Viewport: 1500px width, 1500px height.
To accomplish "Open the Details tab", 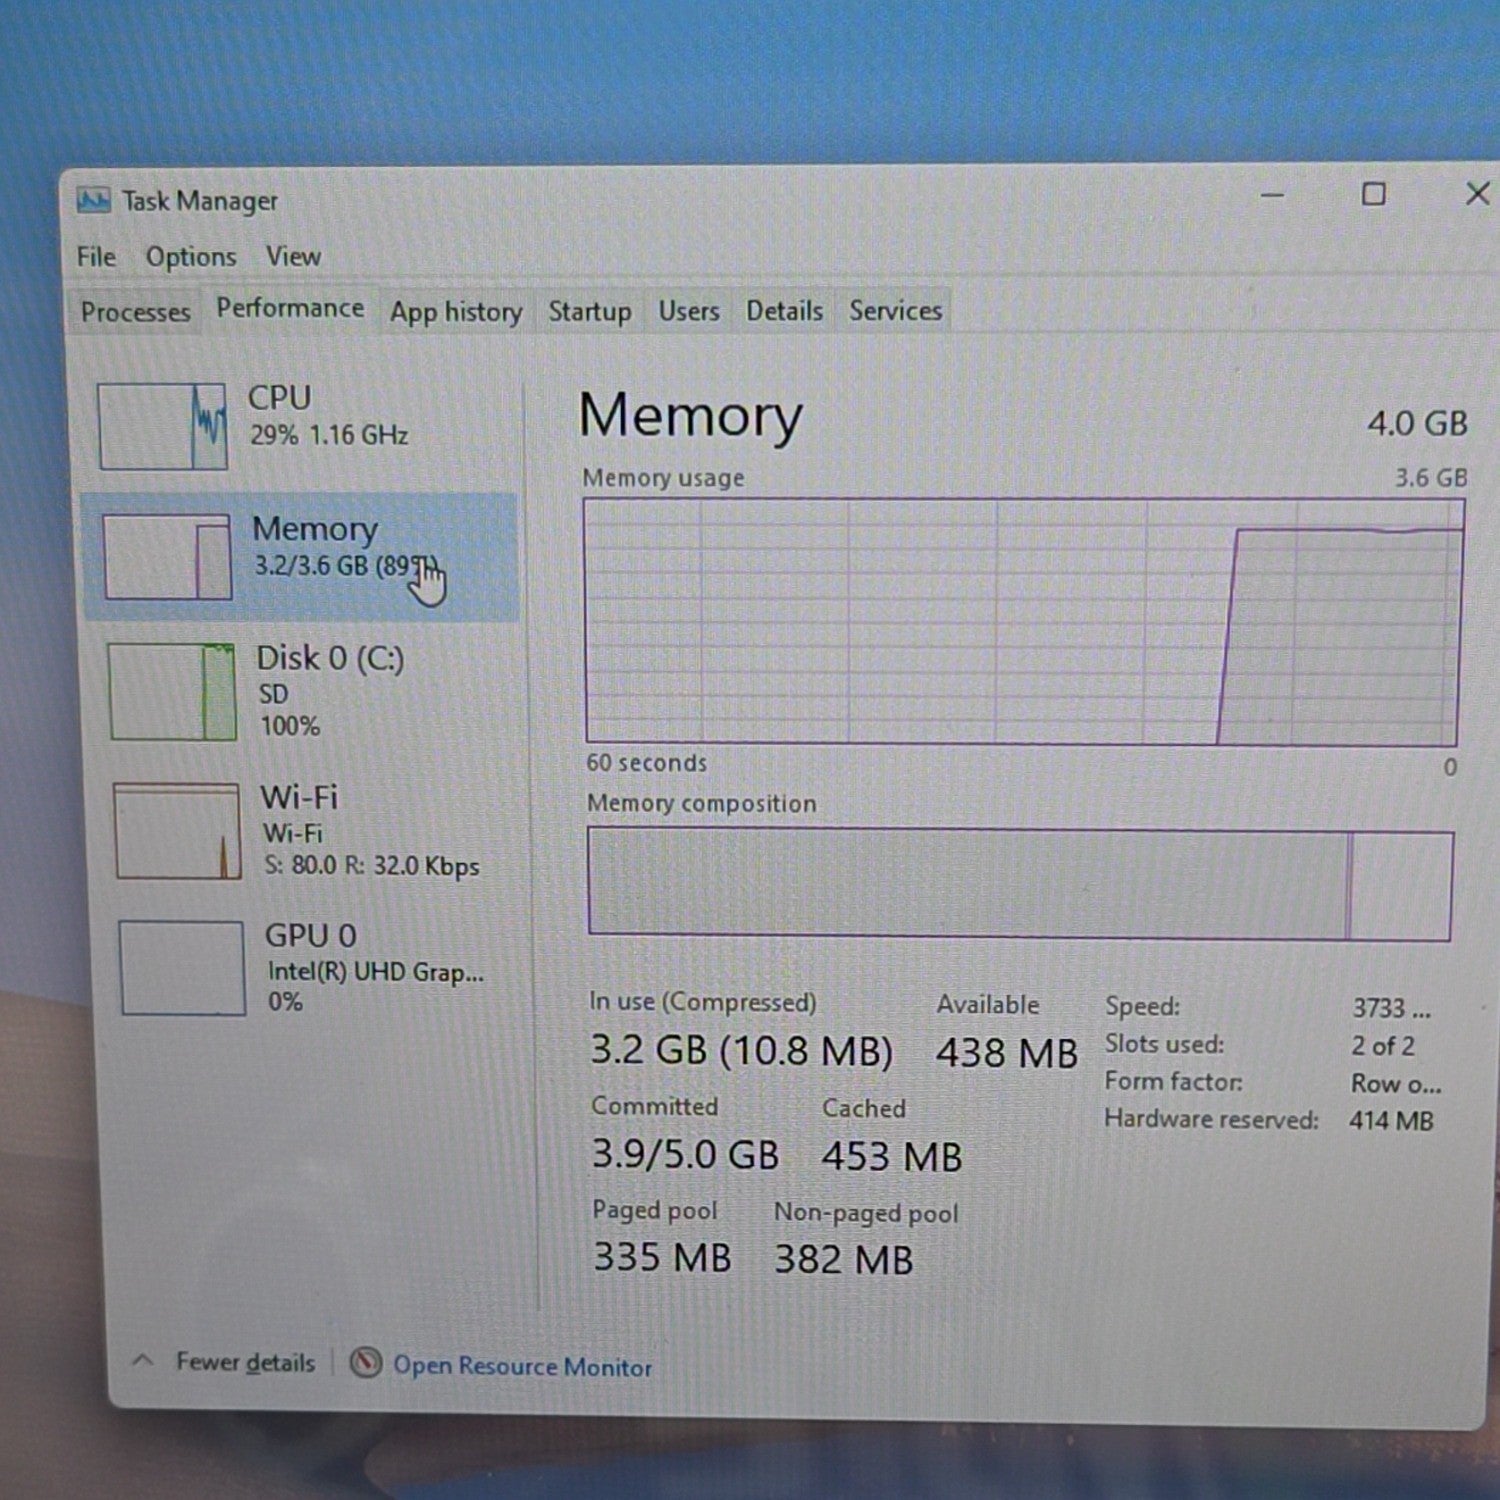I will (784, 311).
